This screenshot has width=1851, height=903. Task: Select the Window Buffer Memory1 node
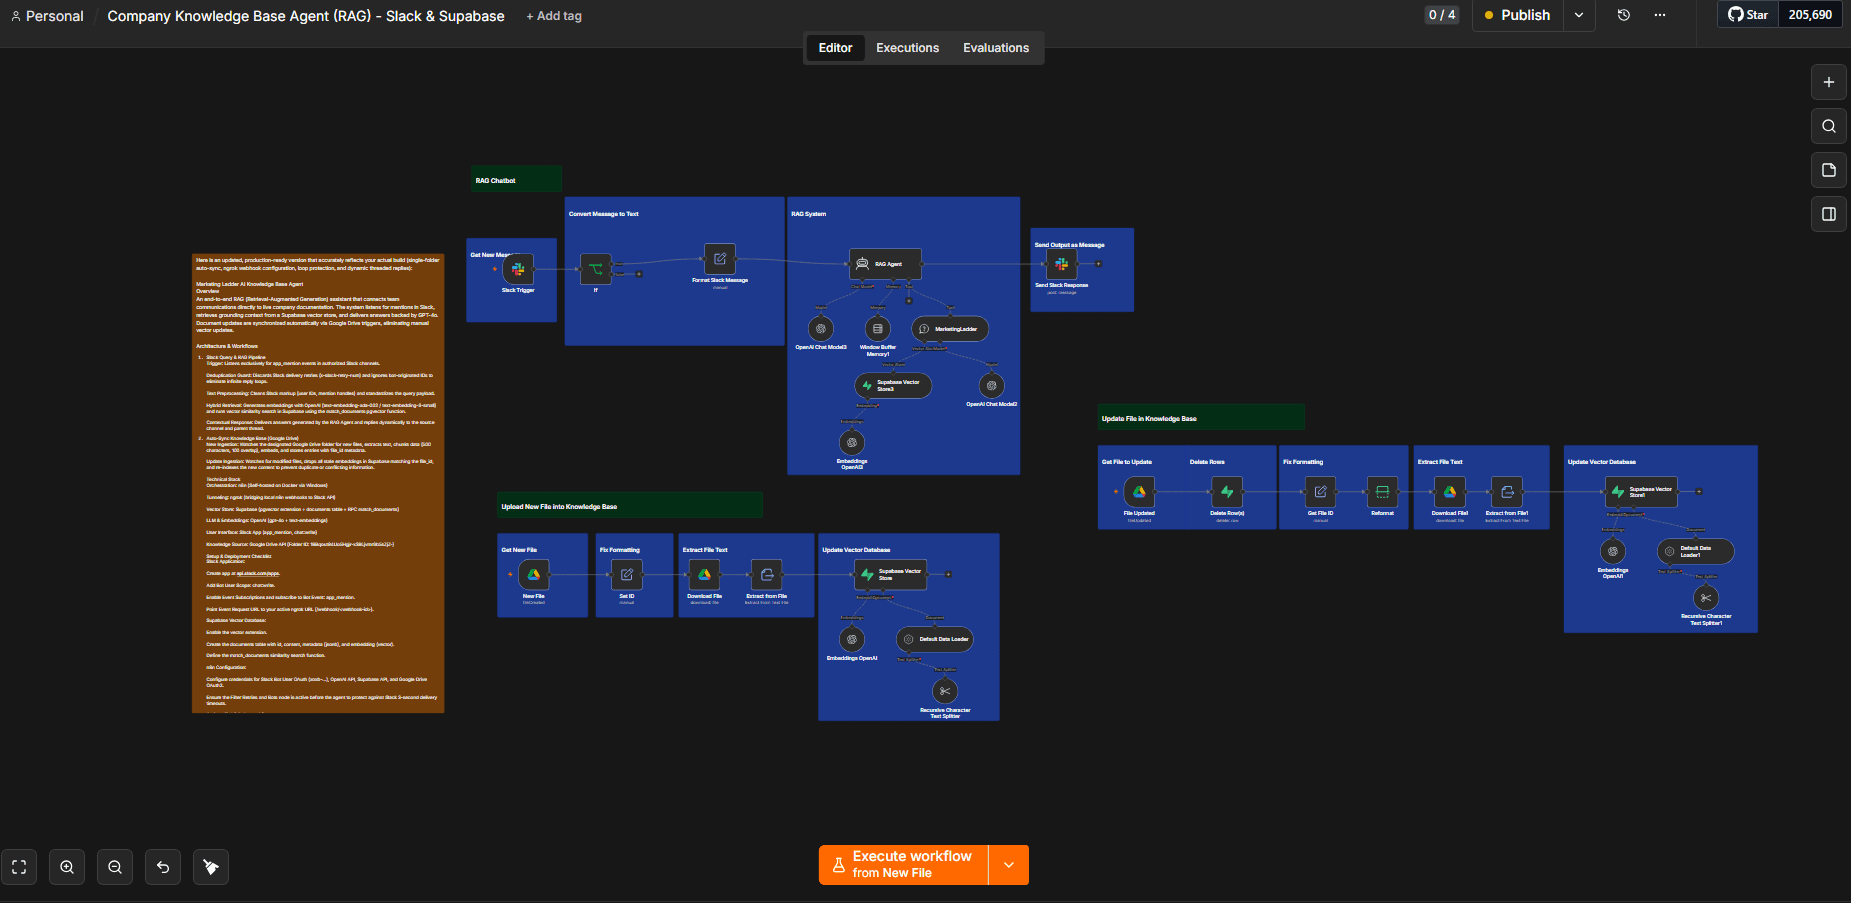coord(878,328)
